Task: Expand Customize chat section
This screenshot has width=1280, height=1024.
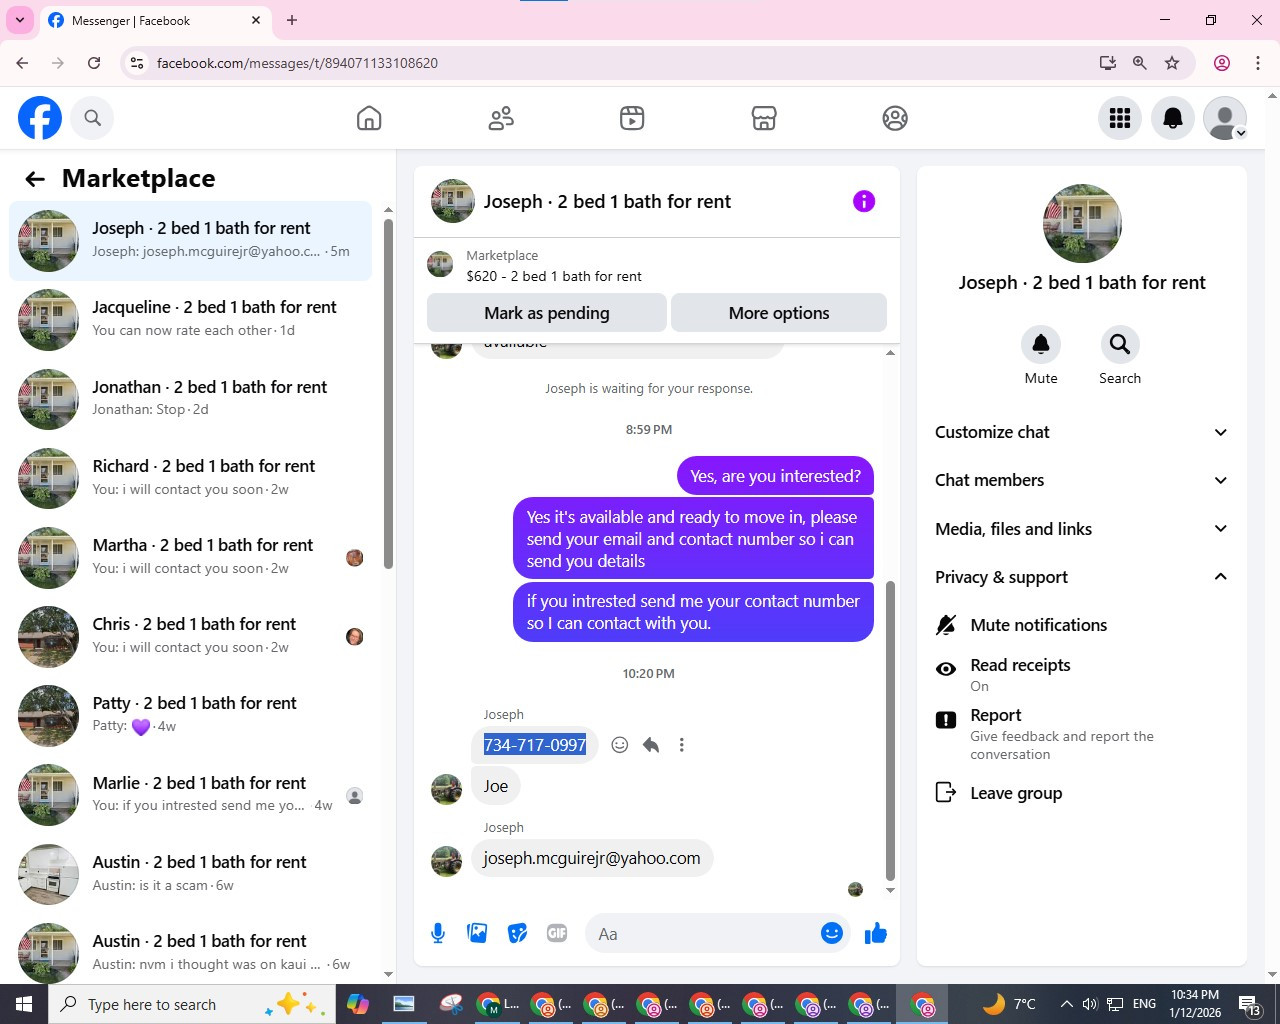Action: [x=1081, y=432]
